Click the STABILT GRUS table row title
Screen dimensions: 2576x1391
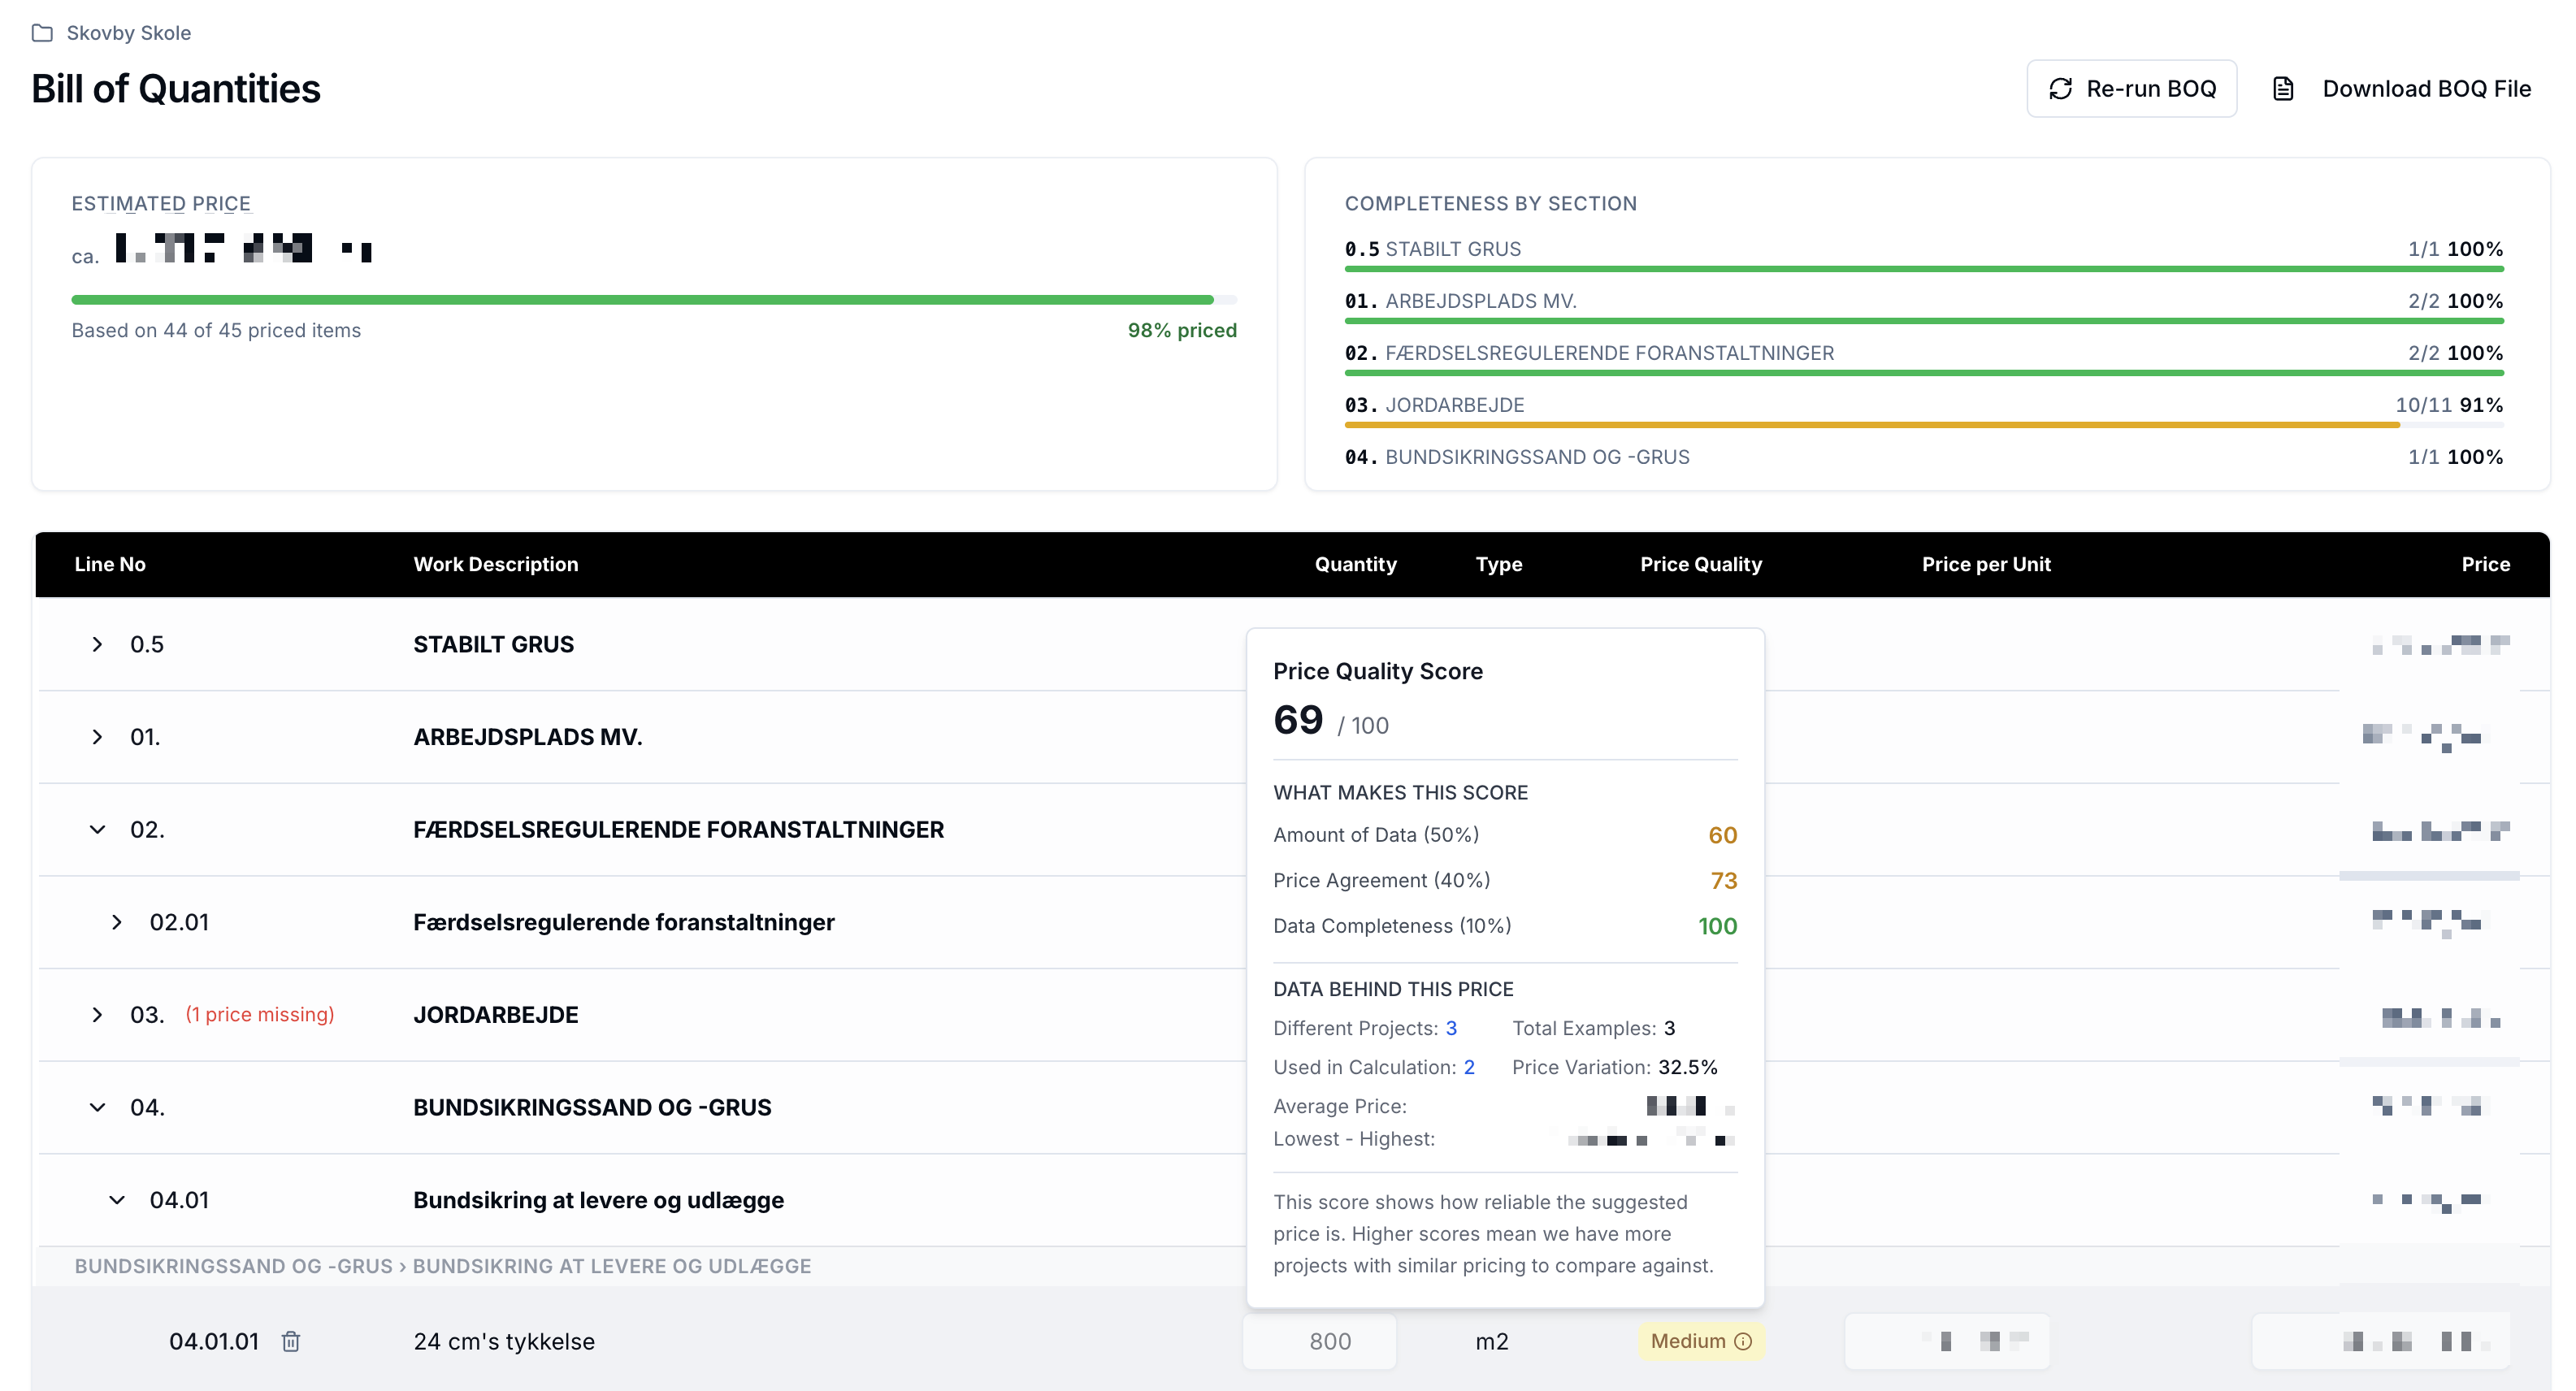coord(494,644)
